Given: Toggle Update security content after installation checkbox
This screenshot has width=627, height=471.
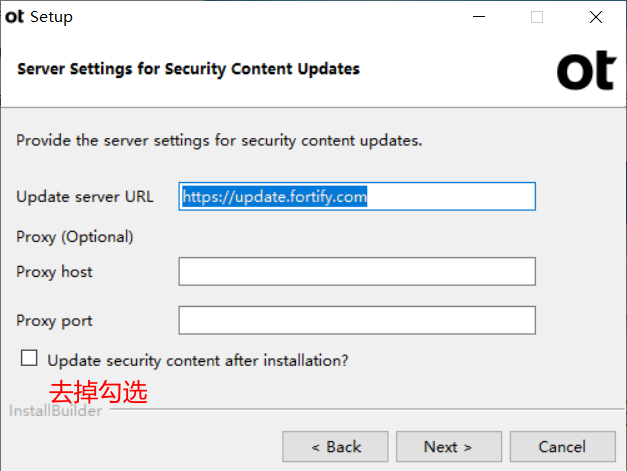Looking at the screenshot, I should (29, 358).
